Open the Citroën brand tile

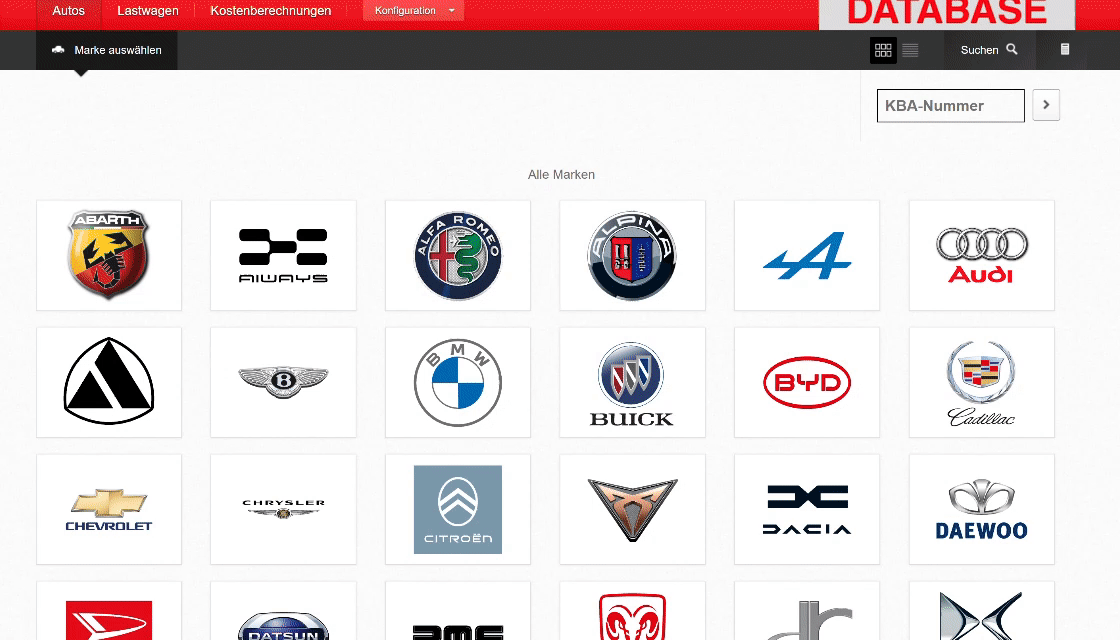coord(458,509)
